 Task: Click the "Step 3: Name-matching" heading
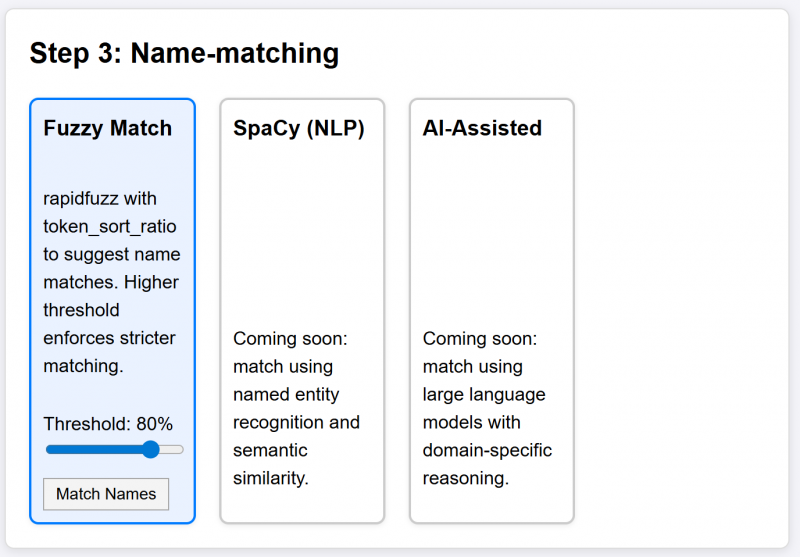click(x=184, y=53)
